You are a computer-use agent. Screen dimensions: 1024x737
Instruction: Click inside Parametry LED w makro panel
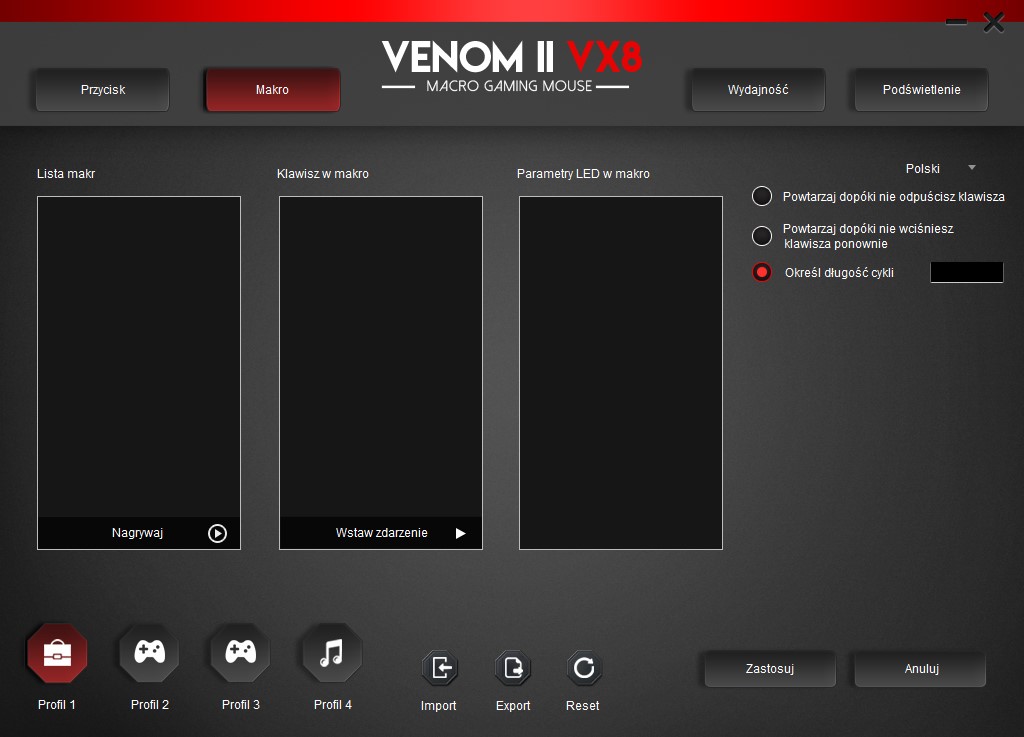(x=620, y=373)
